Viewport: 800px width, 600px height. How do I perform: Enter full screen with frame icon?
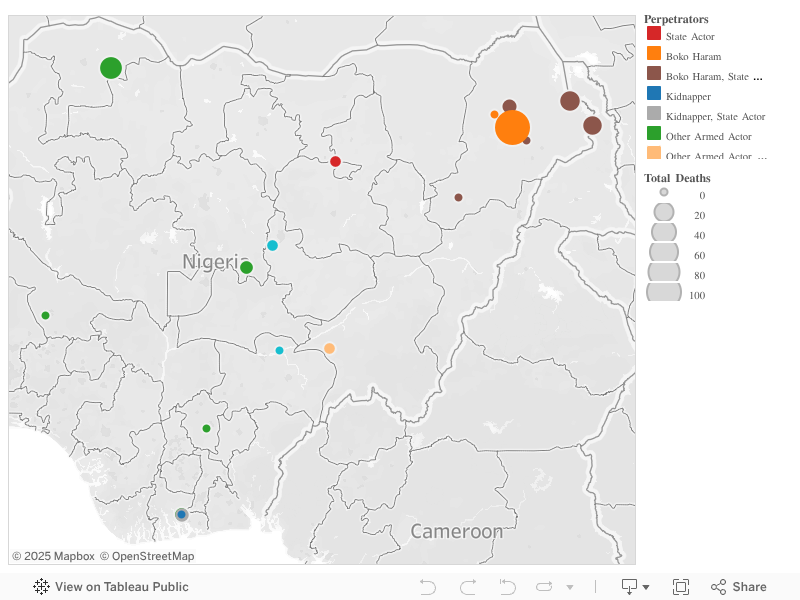pyautogui.click(x=681, y=587)
